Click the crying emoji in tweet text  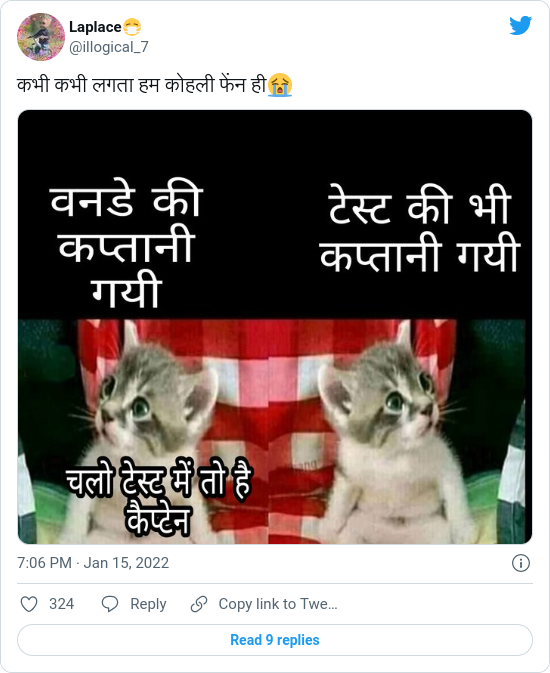[x=280, y=85]
